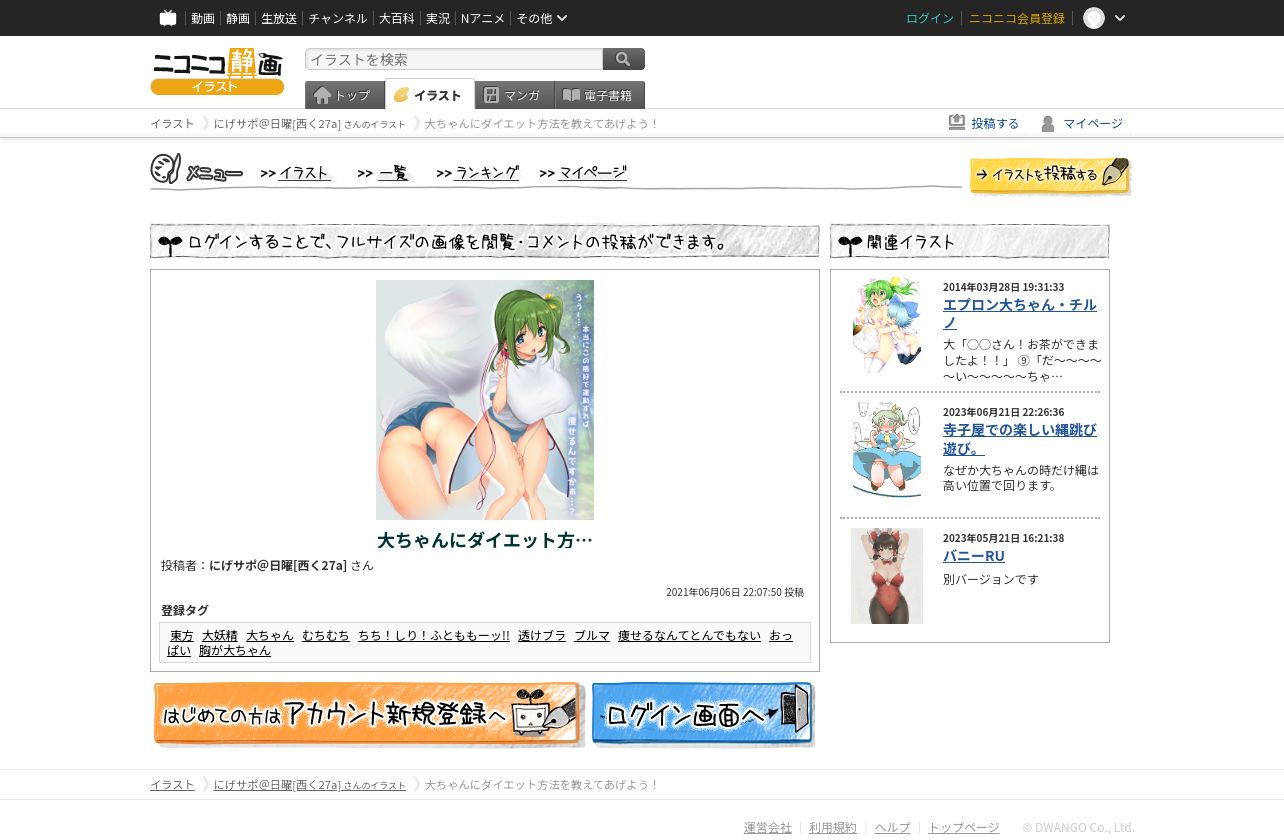The image size is (1284, 840).
Task: Click poster name にげサポ@日曜[西く27a]
Action: (278, 565)
